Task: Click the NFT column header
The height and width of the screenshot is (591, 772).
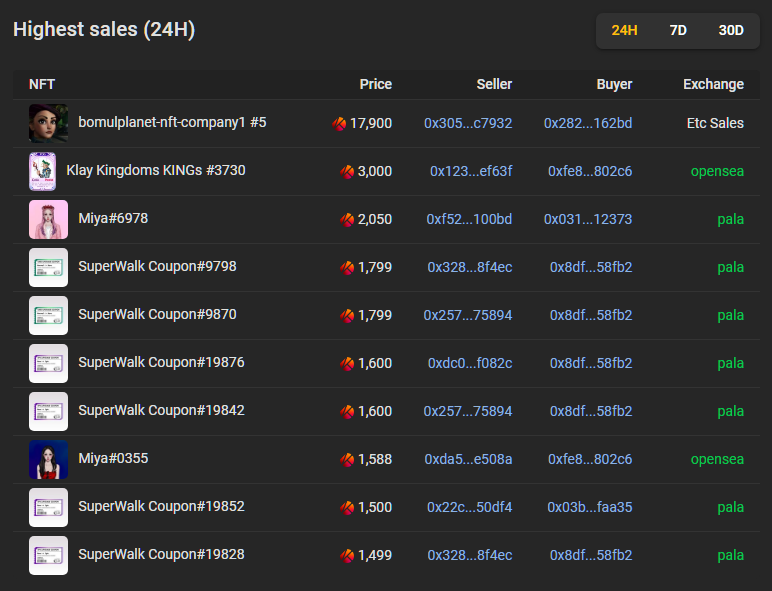Action: pos(42,84)
